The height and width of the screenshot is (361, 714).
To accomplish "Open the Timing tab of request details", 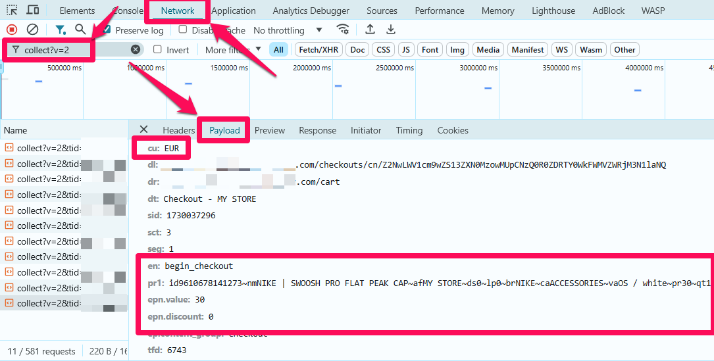I will 409,131.
